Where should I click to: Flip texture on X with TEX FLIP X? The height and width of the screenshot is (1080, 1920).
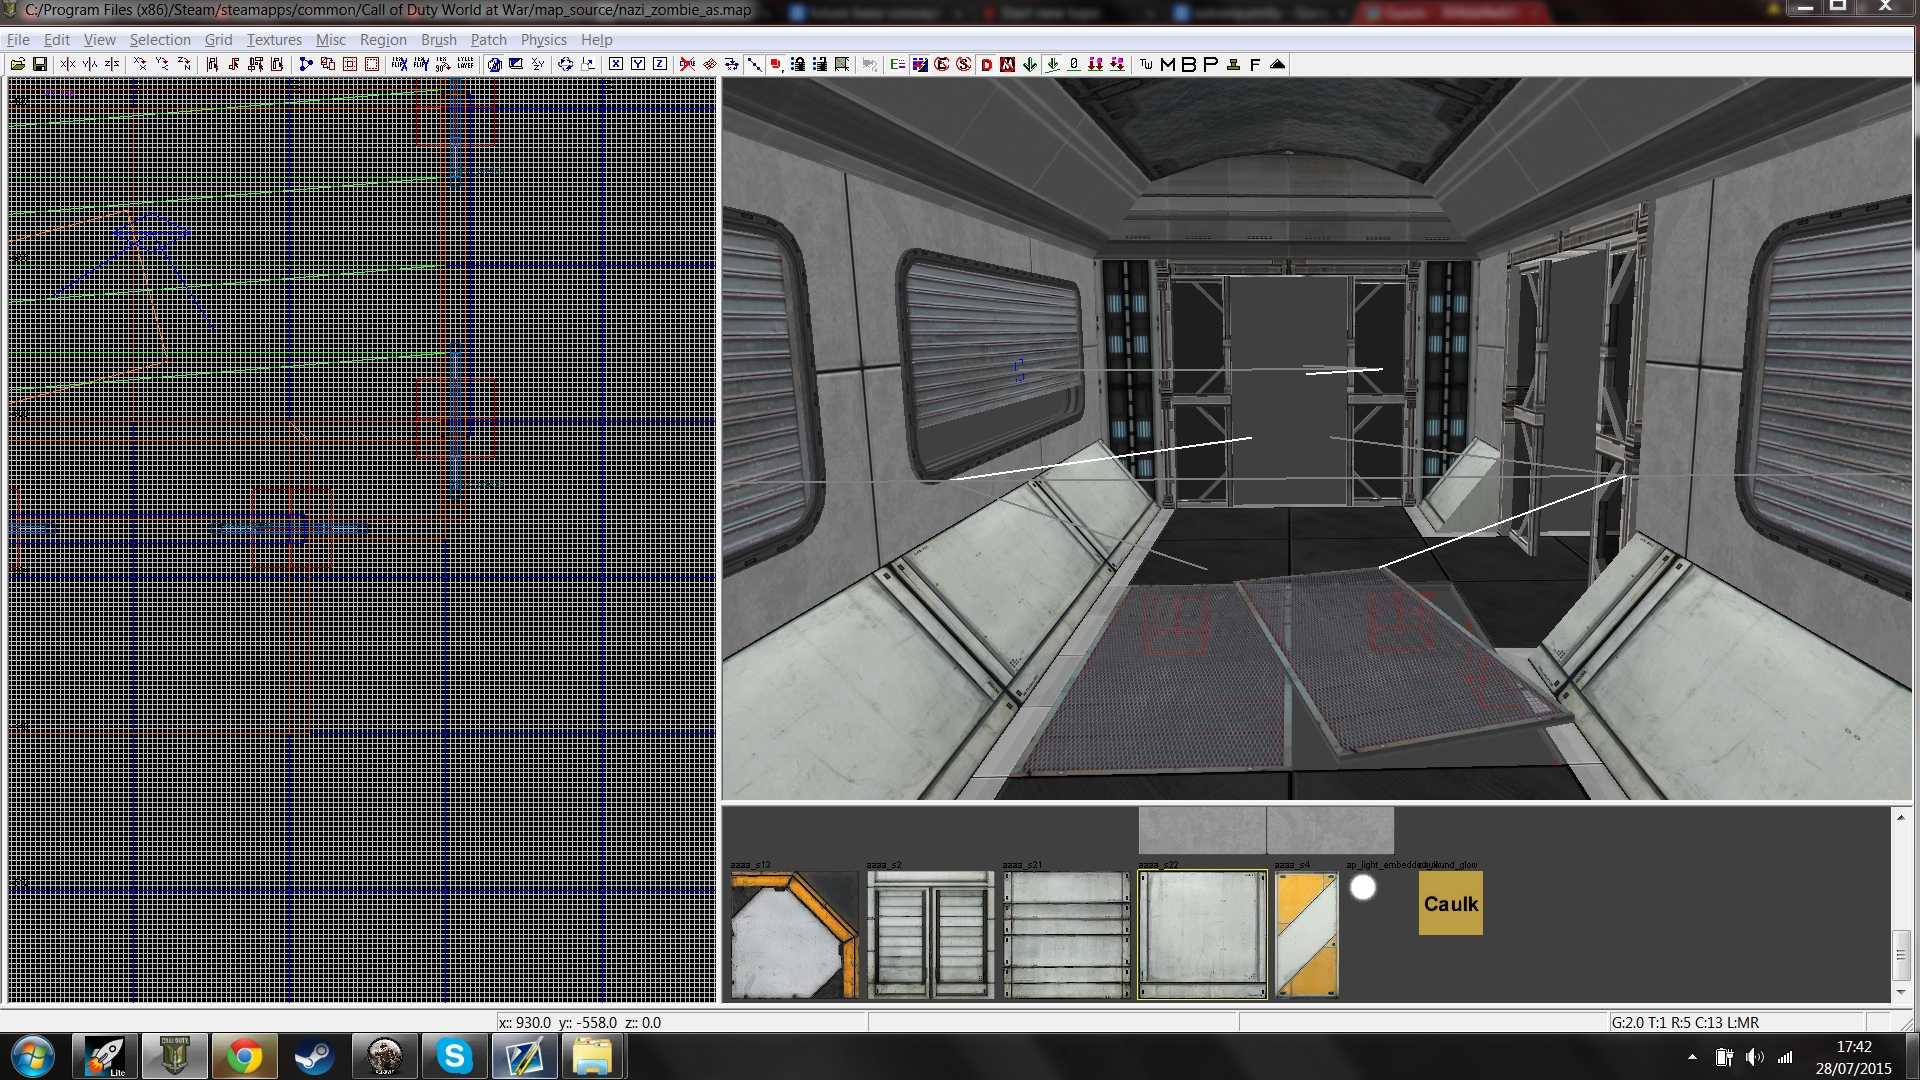point(399,64)
